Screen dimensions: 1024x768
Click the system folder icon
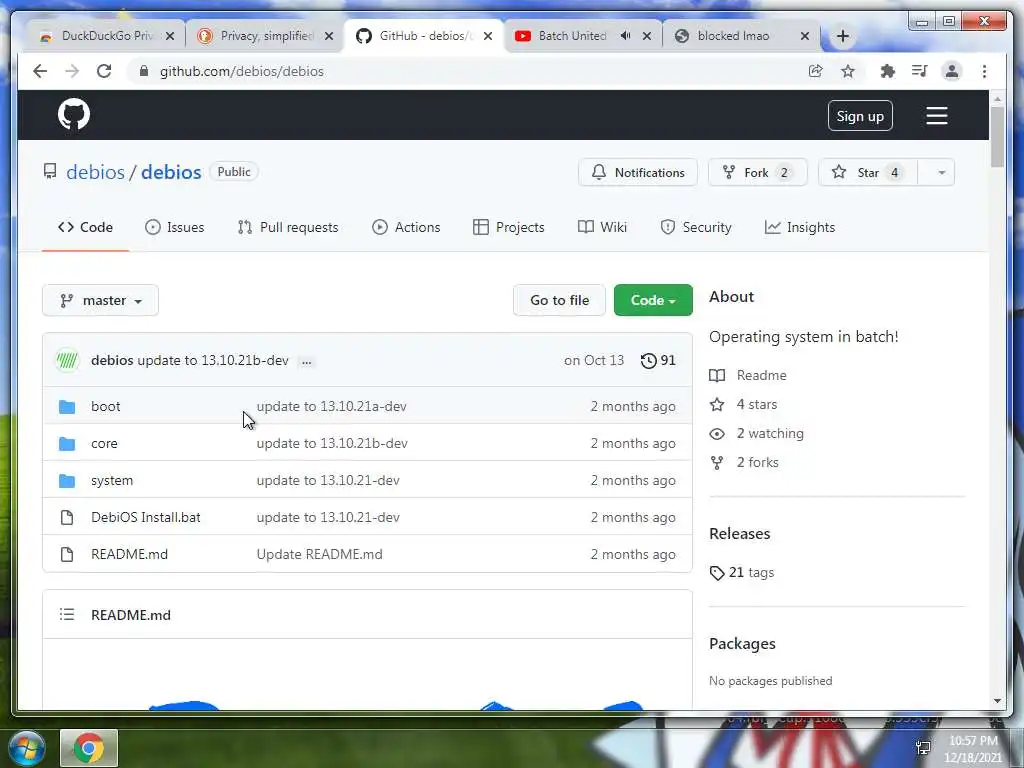coord(67,481)
